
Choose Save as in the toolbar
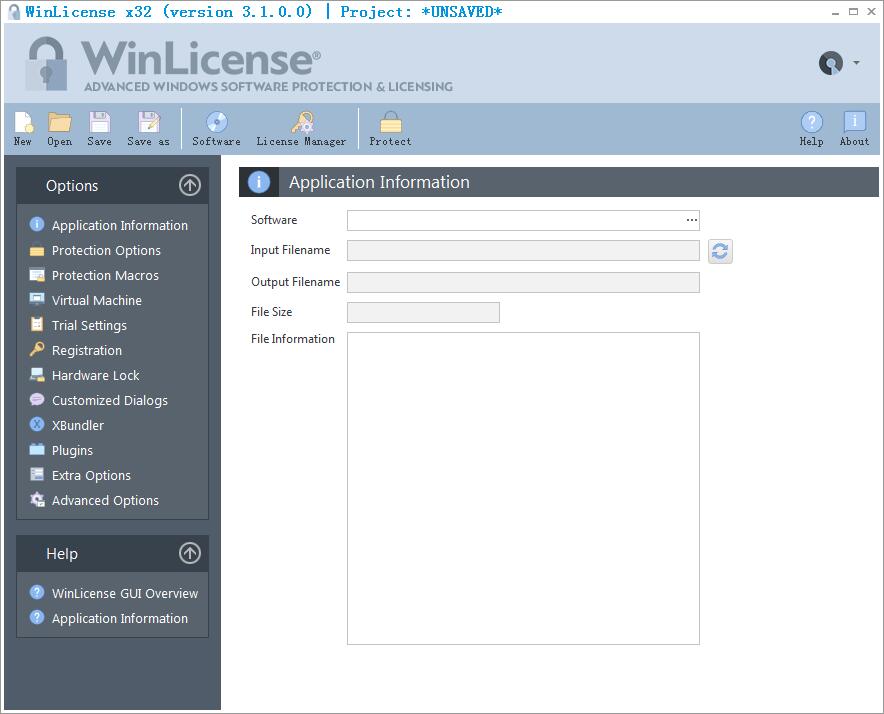(148, 129)
